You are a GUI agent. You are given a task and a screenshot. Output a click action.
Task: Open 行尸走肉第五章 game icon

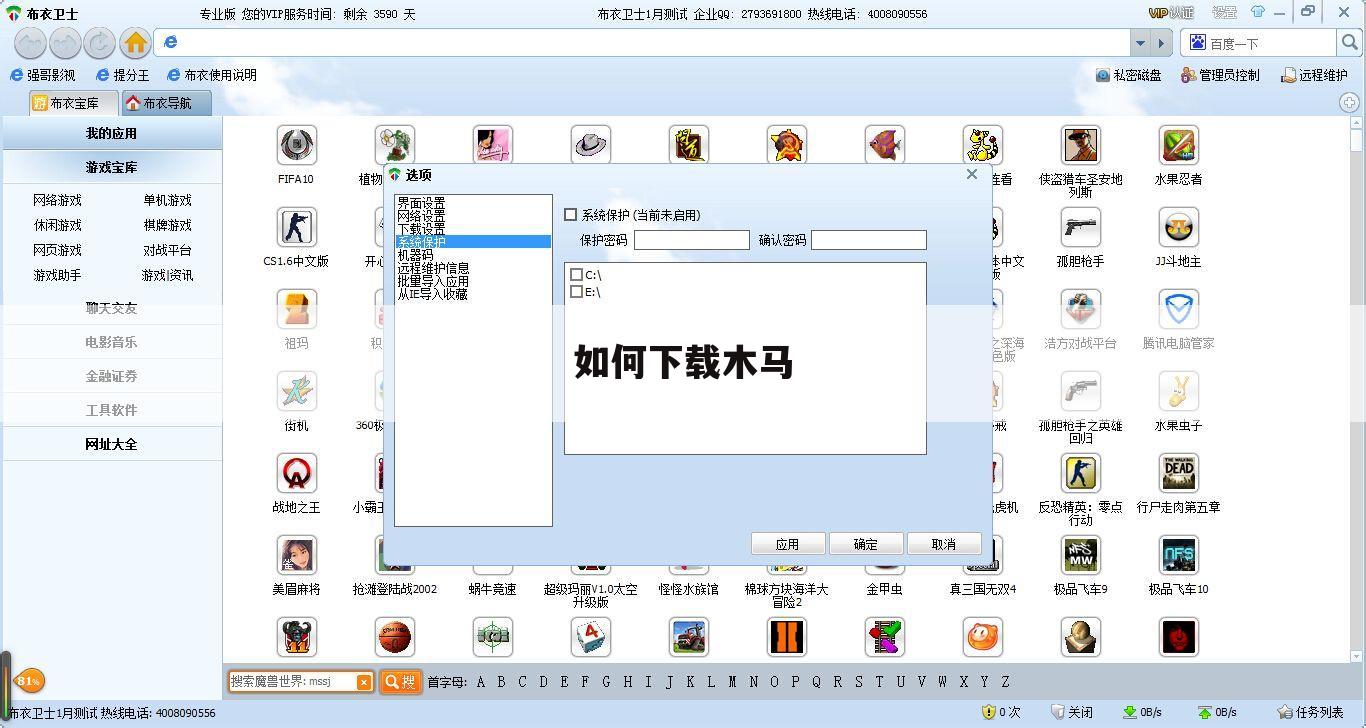click(x=1178, y=474)
